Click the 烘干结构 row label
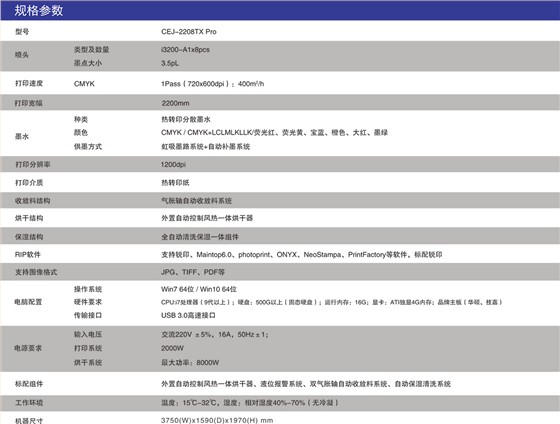The image size is (560, 424). [x=29, y=218]
